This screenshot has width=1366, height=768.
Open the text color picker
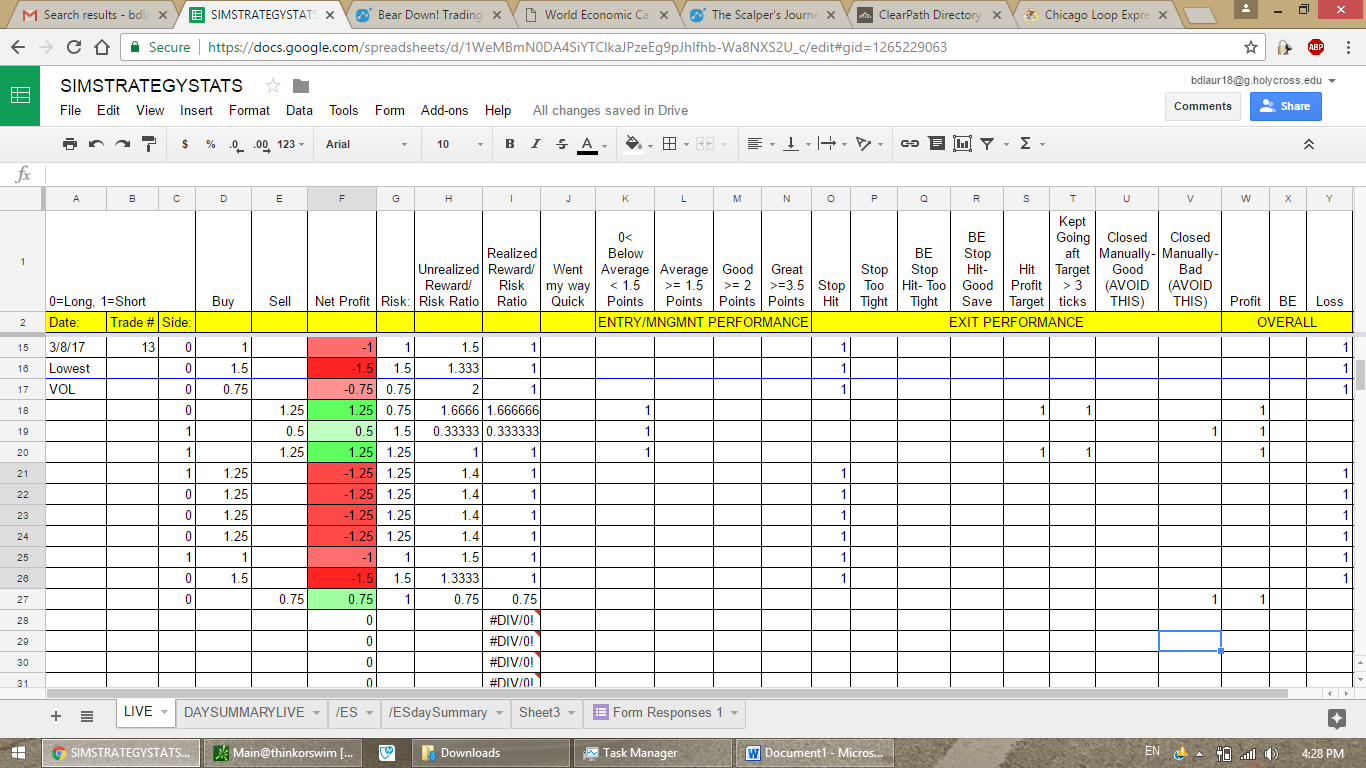click(x=587, y=145)
